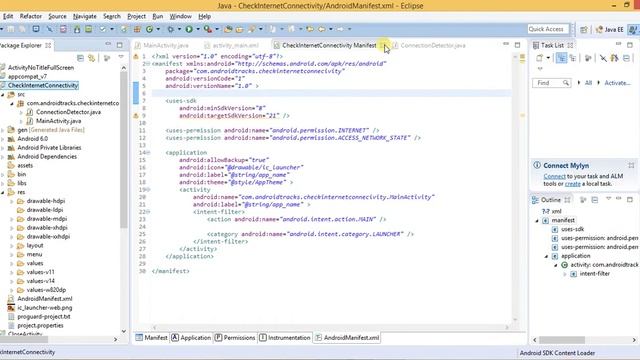Open Android Virtual Device Manager icon
Screen dimensions: 640x360
pyautogui.click(x=89, y=29)
